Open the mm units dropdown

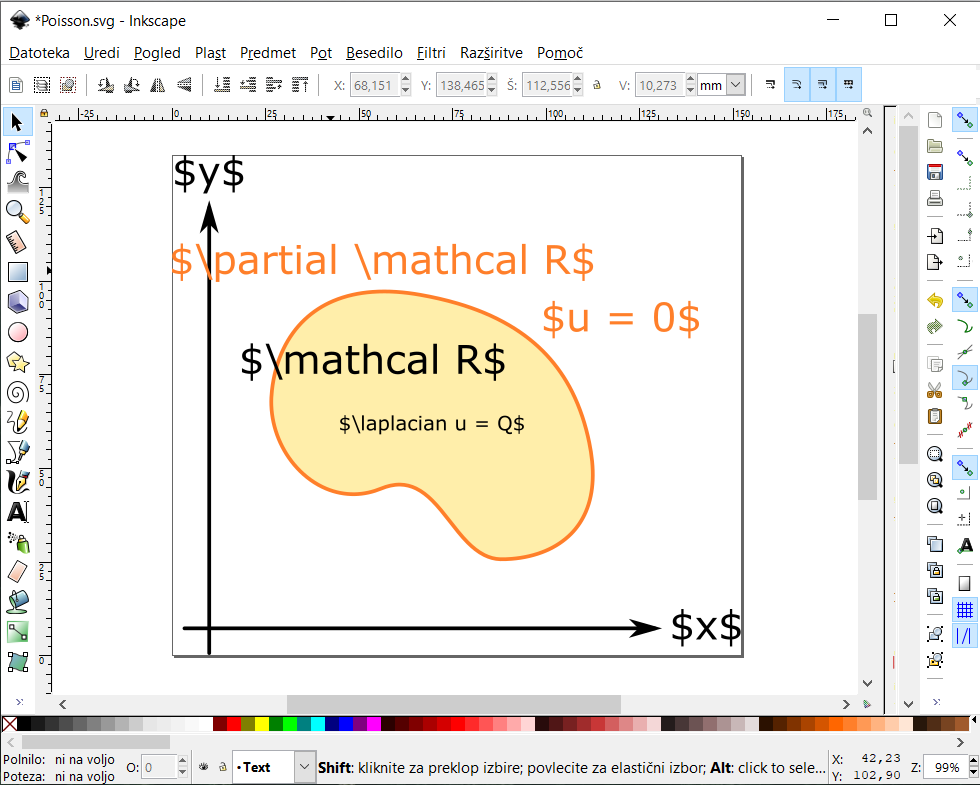737,86
